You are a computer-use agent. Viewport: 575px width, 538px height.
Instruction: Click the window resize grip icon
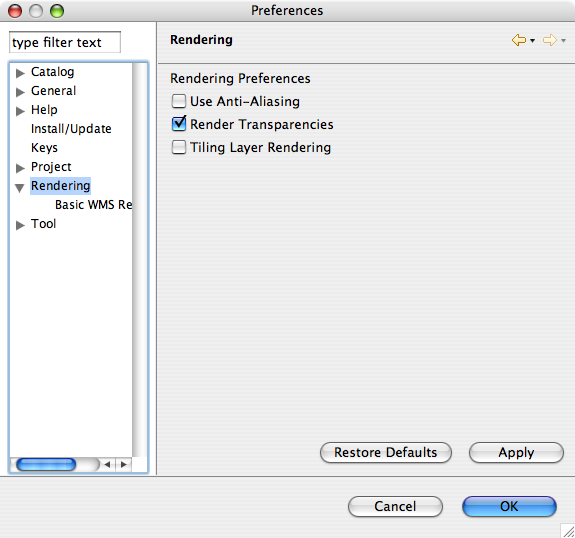click(568, 531)
